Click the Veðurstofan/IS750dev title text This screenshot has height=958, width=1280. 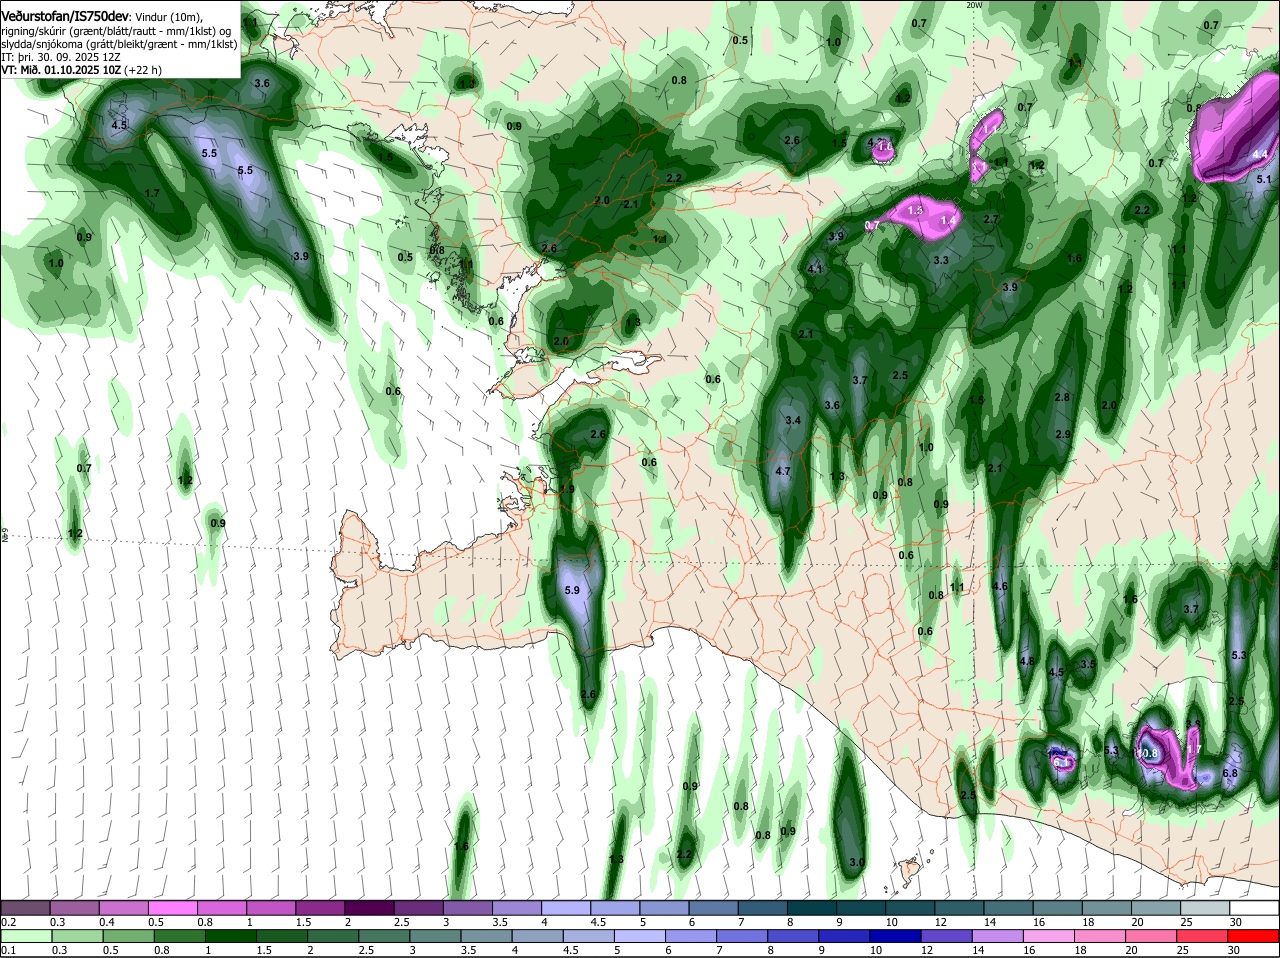coord(65,15)
